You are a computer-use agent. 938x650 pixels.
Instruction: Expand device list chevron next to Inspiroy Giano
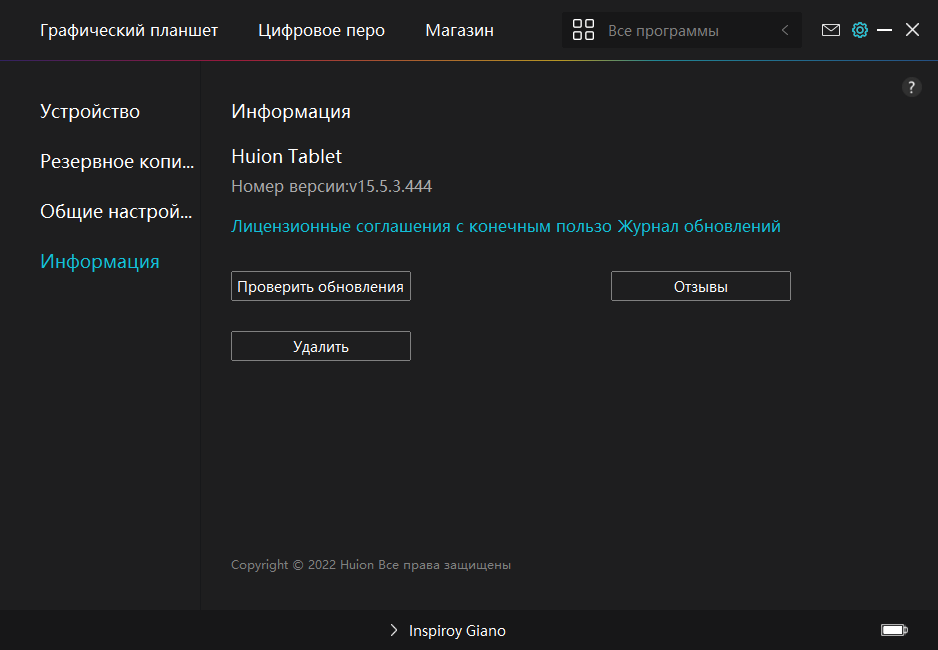point(394,630)
